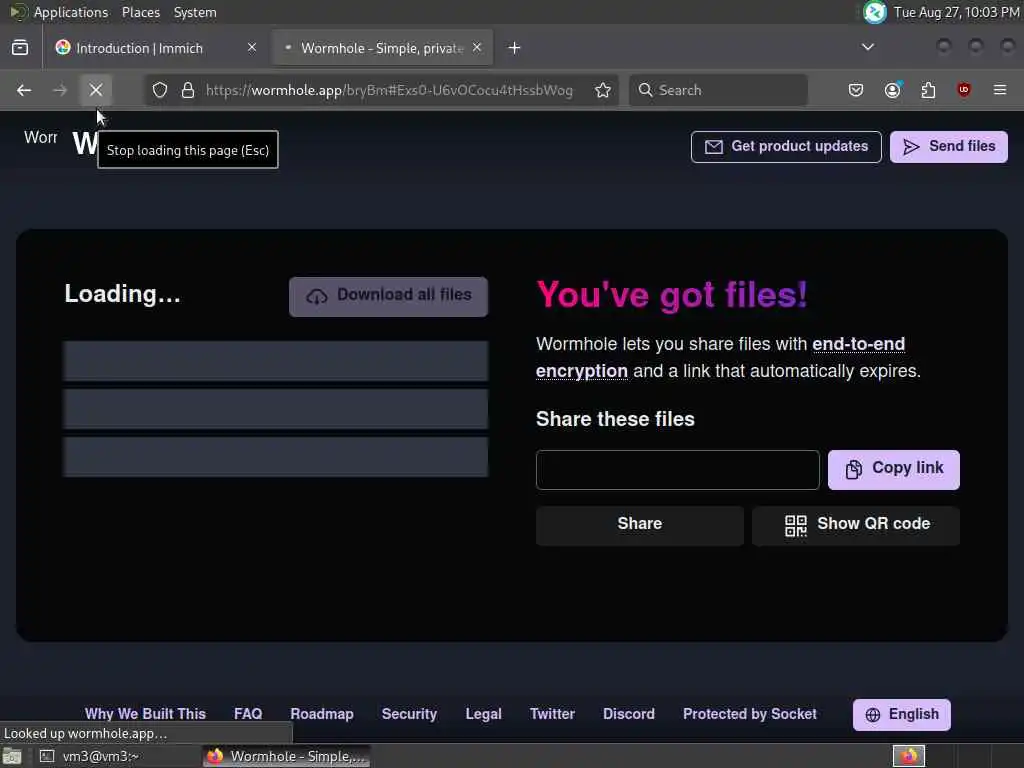Open the Applications menu
This screenshot has height=768, width=1024.
[71, 12]
